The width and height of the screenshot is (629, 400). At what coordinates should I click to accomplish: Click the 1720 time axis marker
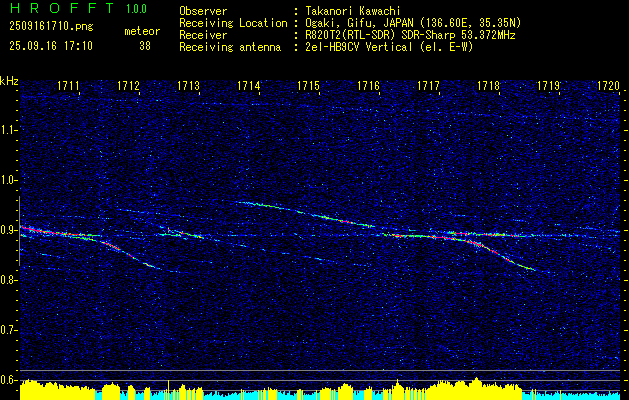pyautogui.click(x=609, y=85)
